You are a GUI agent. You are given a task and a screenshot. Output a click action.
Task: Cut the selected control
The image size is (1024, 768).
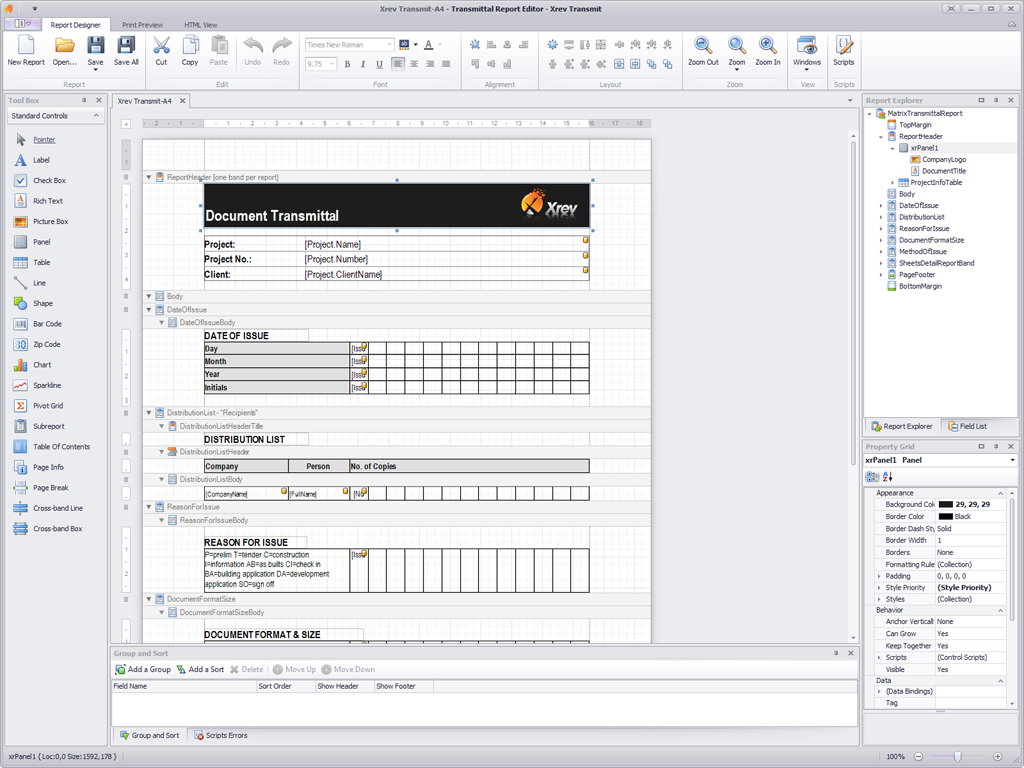point(161,51)
